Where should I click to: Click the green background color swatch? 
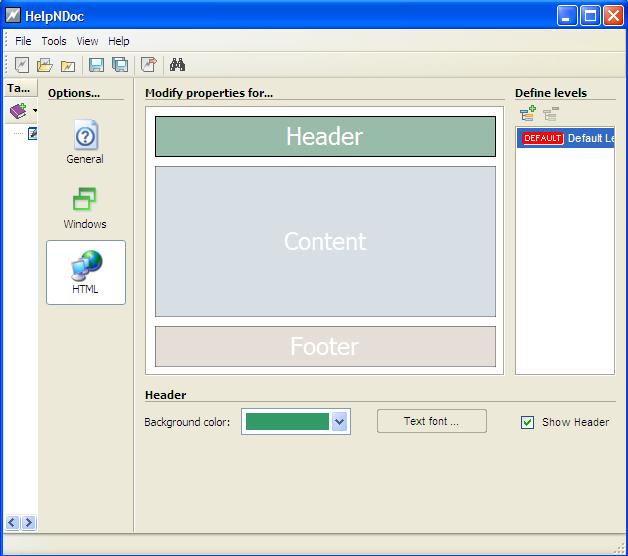click(287, 422)
